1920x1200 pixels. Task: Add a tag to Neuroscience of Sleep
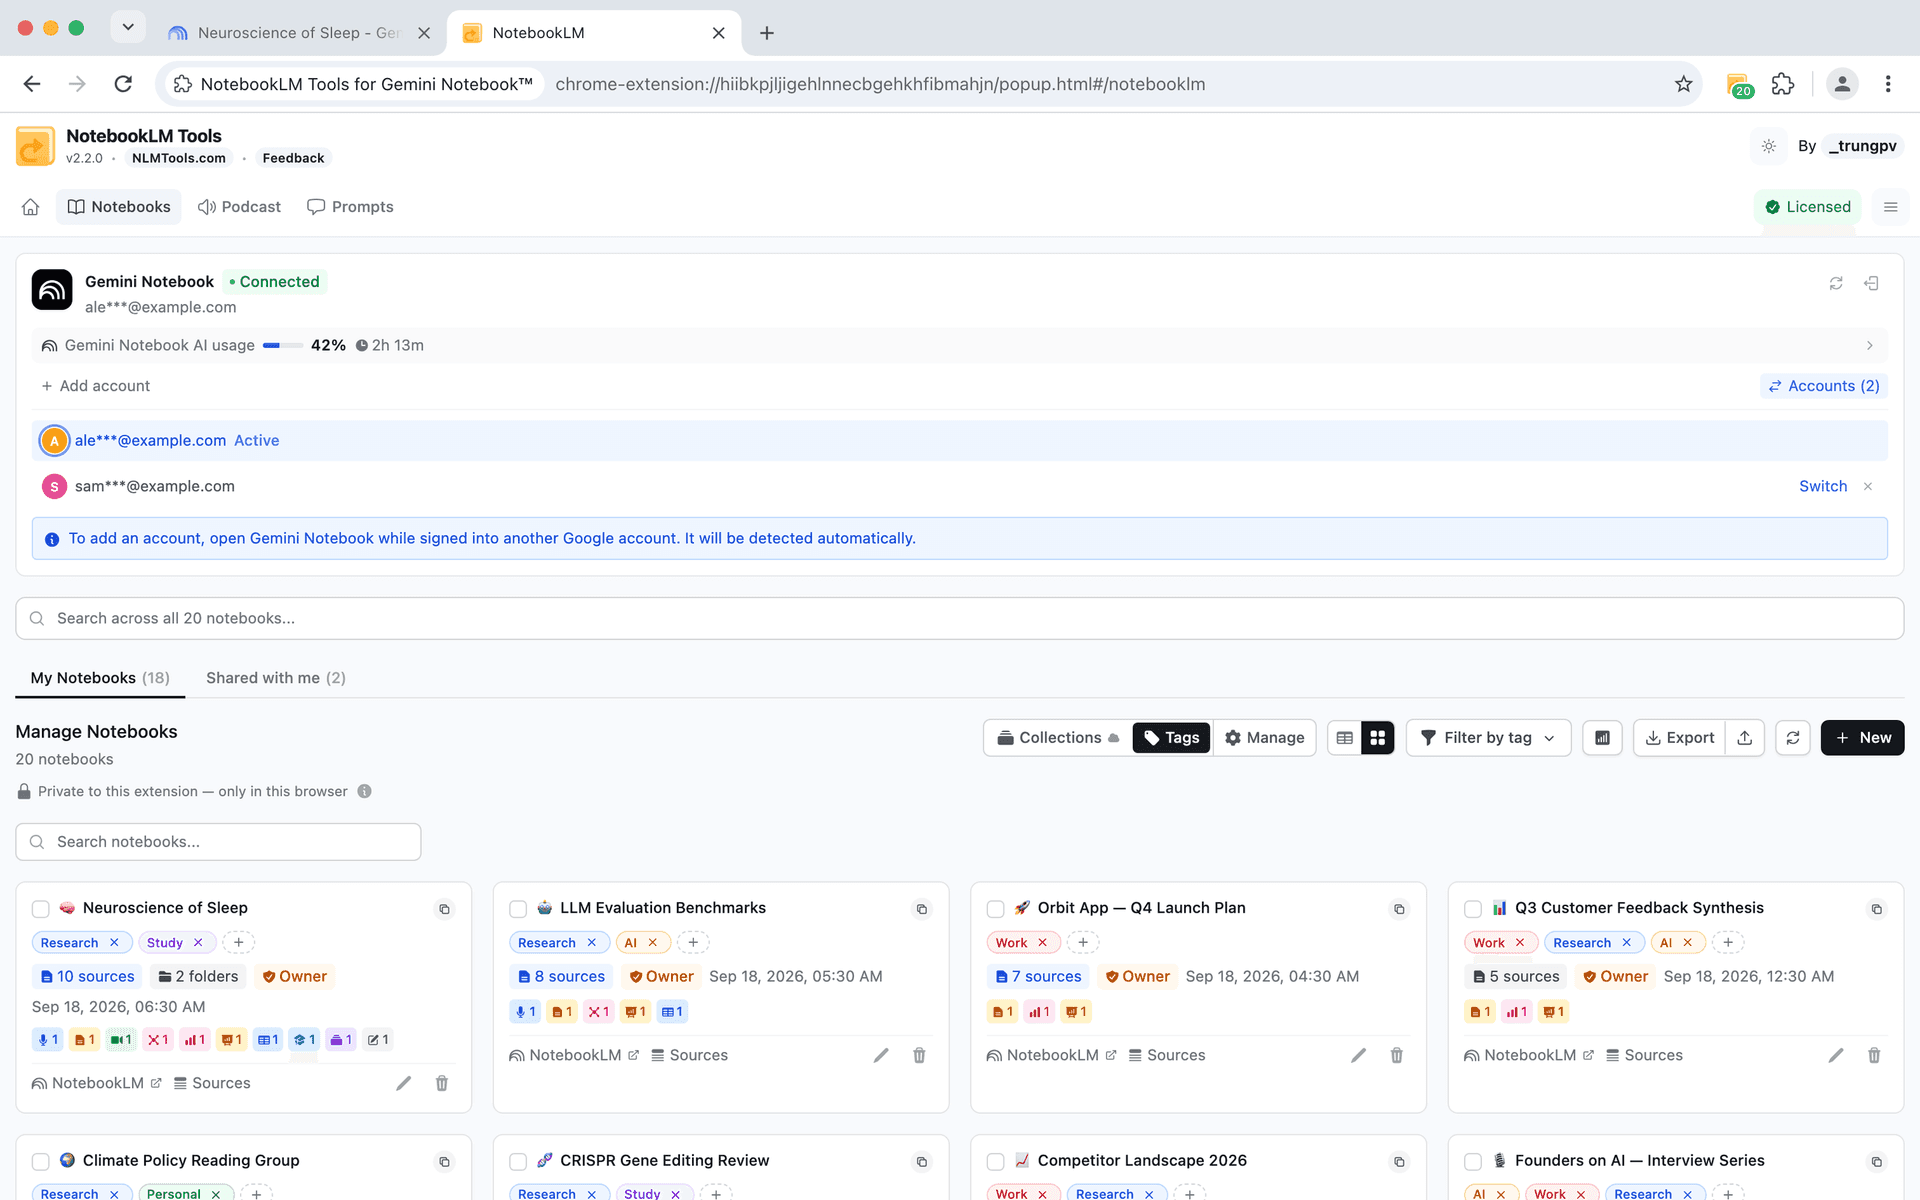238,942
